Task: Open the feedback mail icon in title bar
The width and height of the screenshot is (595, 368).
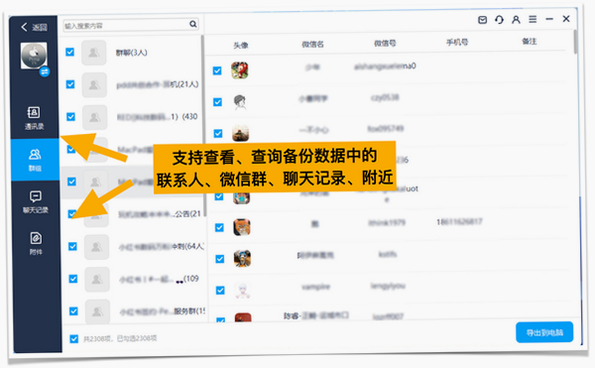Action: coord(482,20)
